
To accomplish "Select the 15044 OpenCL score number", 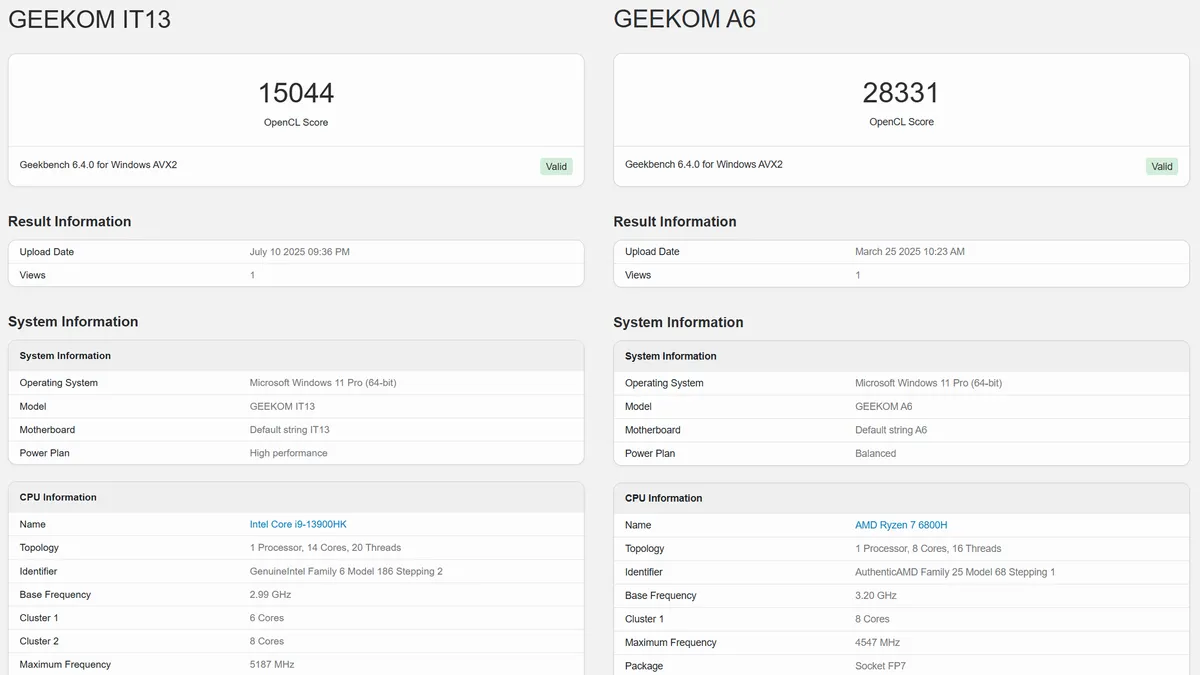I will [296, 93].
